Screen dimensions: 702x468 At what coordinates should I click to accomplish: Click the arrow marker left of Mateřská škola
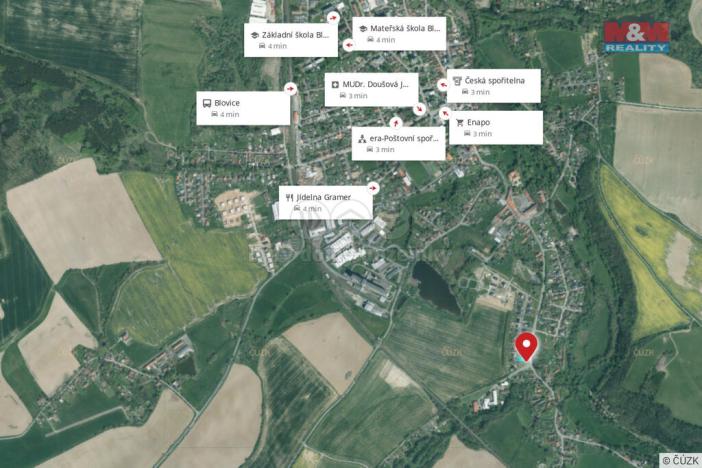(349, 45)
